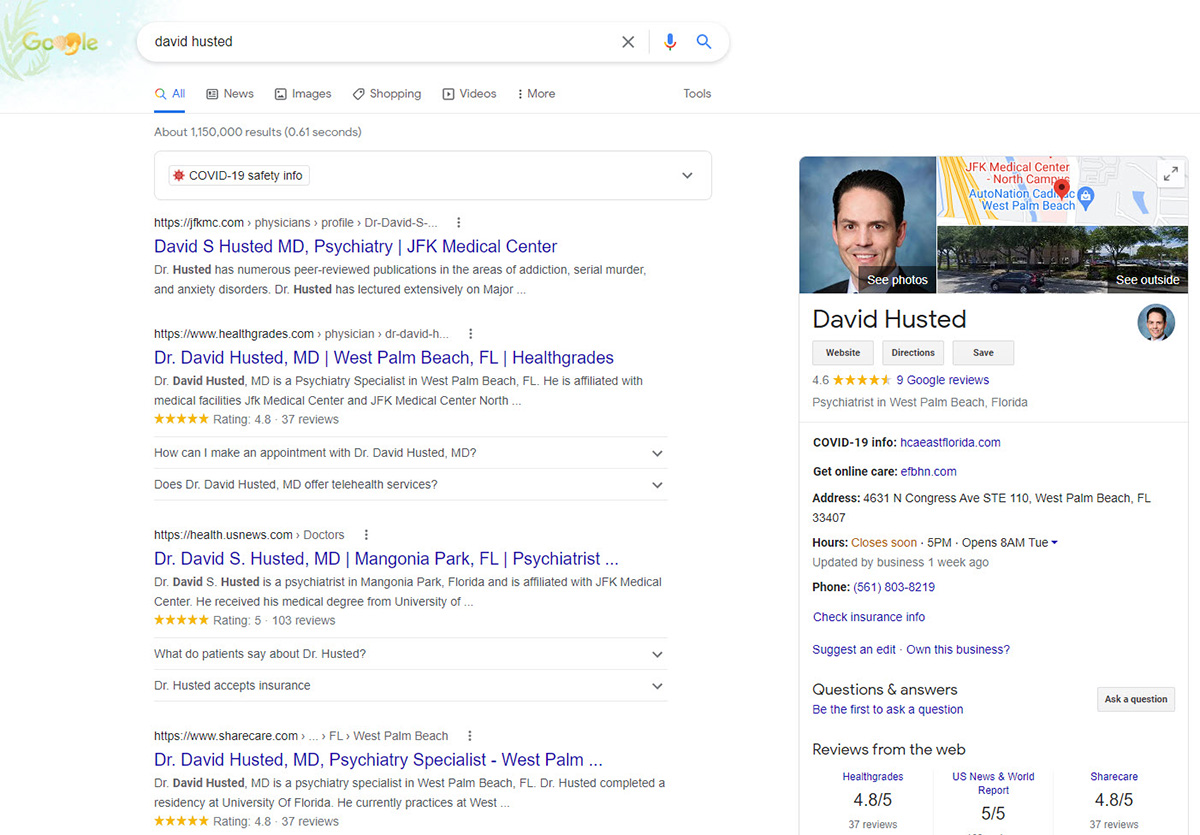
Task: Switch to the News tab
Action: tap(230, 94)
